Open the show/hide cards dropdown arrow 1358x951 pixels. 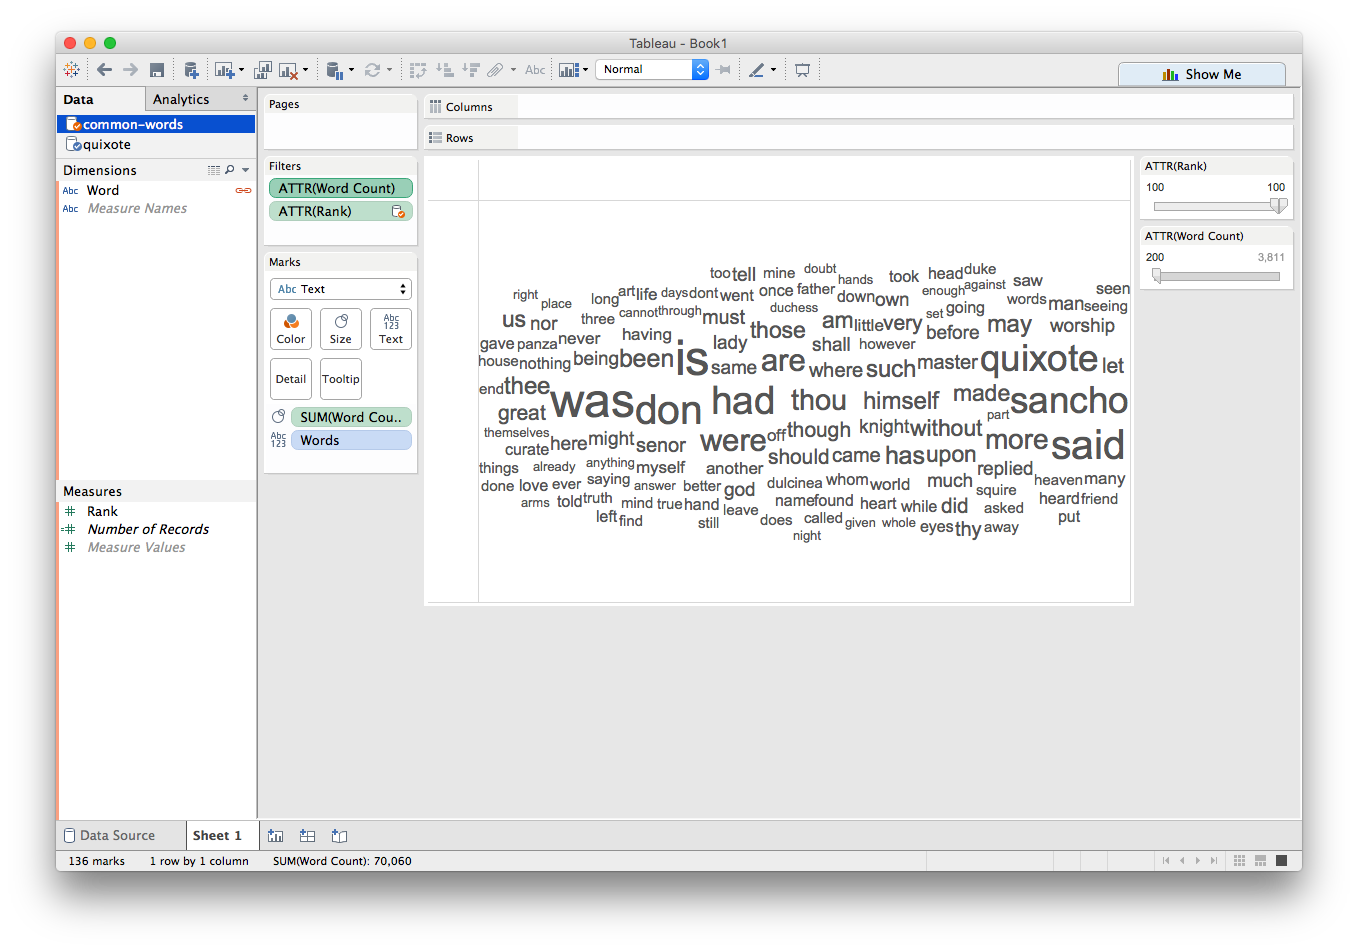pos(585,70)
